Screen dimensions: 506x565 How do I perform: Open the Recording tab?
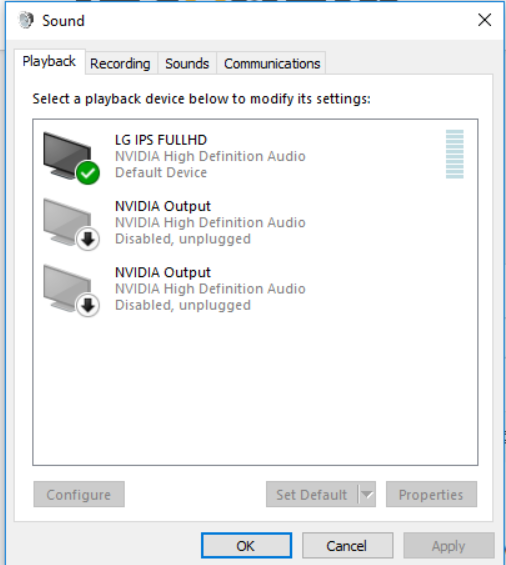pyautogui.click(x=120, y=64)
